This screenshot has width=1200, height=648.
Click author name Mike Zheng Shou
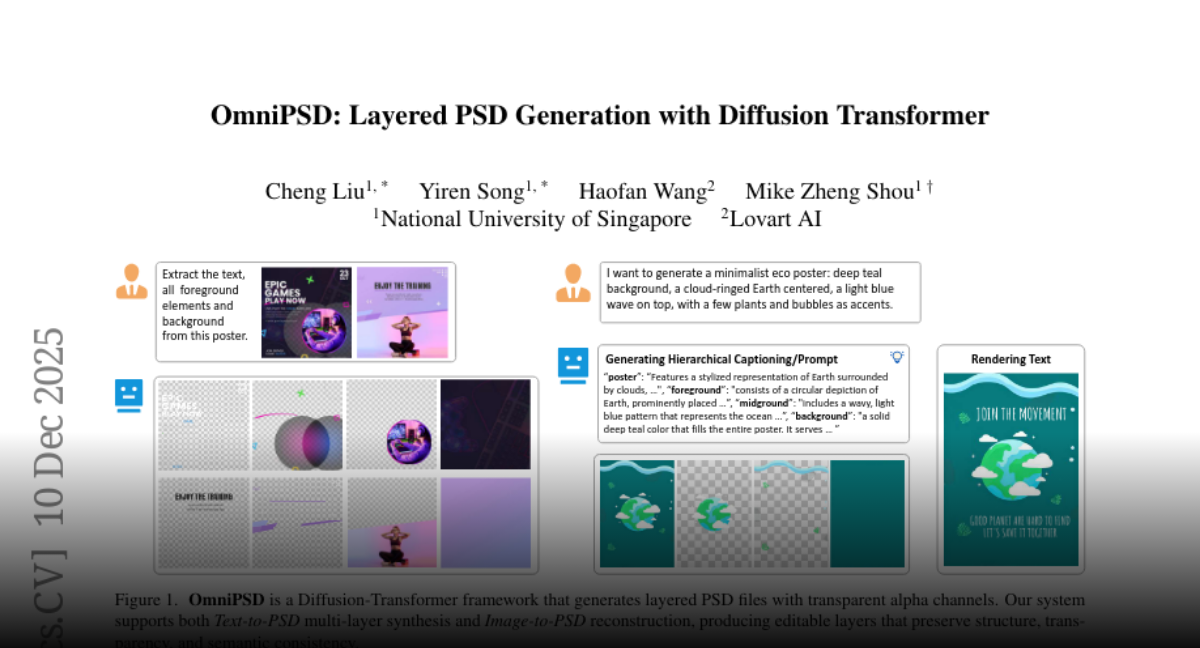[829, 191]
